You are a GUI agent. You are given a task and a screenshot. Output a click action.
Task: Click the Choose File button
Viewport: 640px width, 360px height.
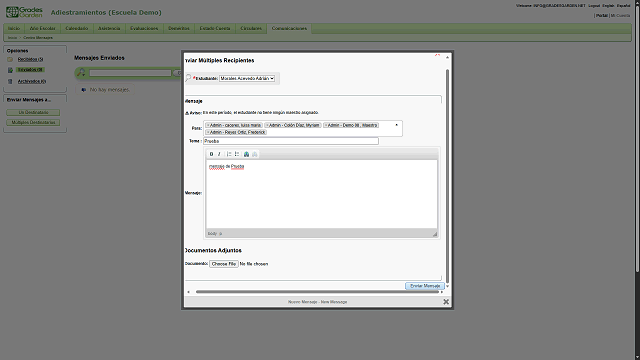click(x=224, y=264)
